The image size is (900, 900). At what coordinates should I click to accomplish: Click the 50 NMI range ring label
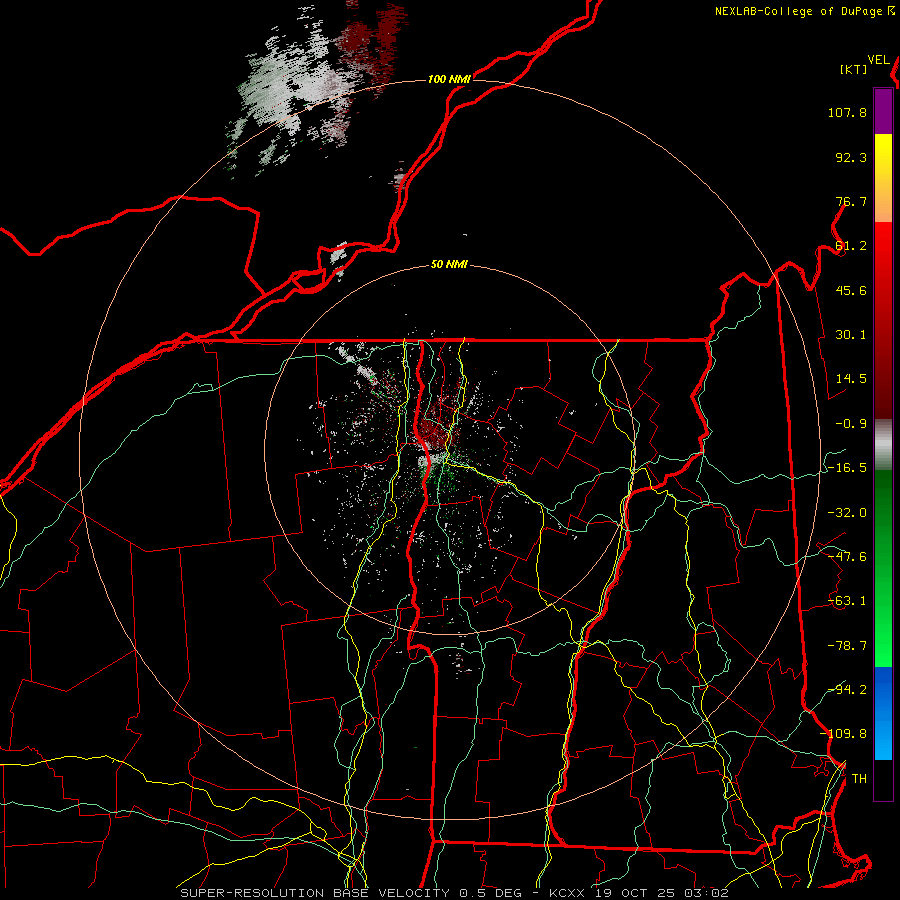[449, 264]
